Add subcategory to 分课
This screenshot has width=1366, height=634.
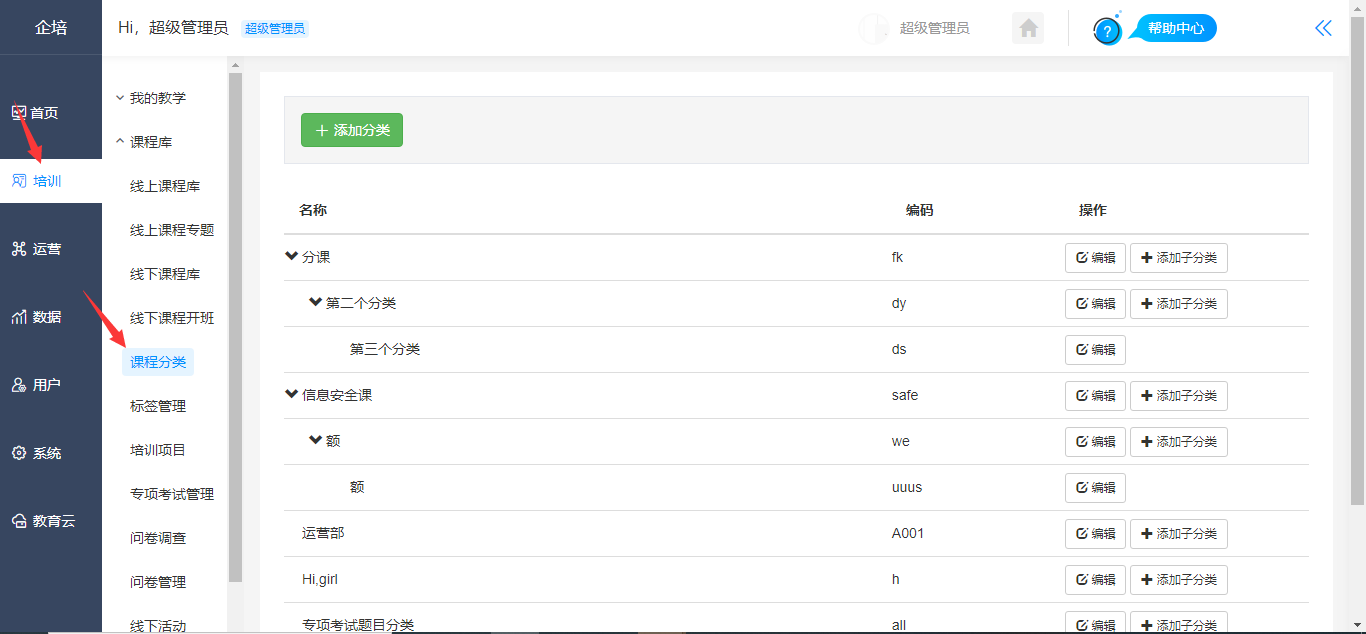1179,258
